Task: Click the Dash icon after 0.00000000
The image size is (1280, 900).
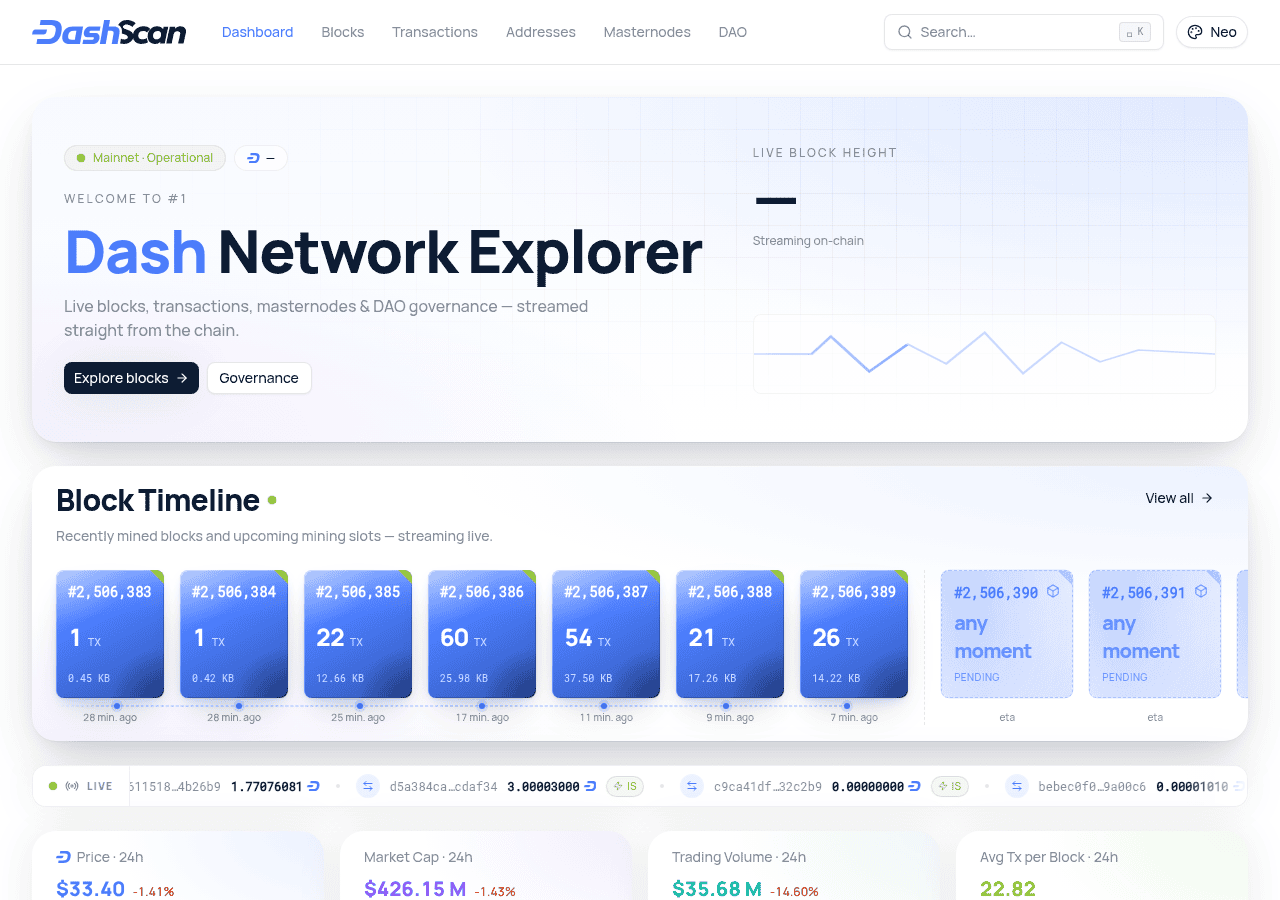Action: pyautogui.click(x=914, y=786)
